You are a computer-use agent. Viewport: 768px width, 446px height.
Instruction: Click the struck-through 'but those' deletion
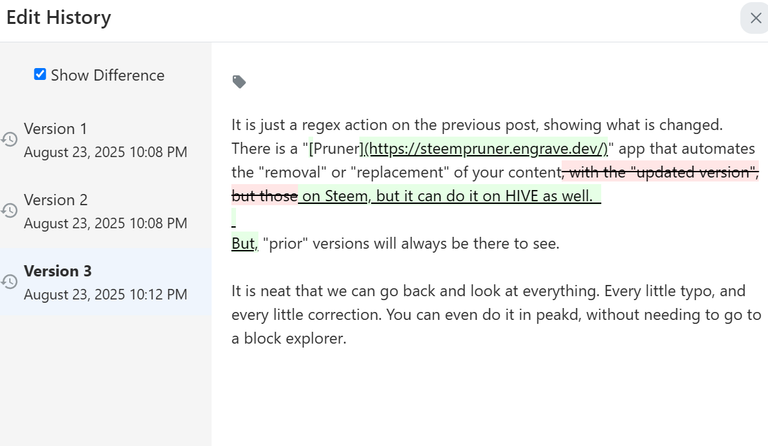(x=264, y=196)
